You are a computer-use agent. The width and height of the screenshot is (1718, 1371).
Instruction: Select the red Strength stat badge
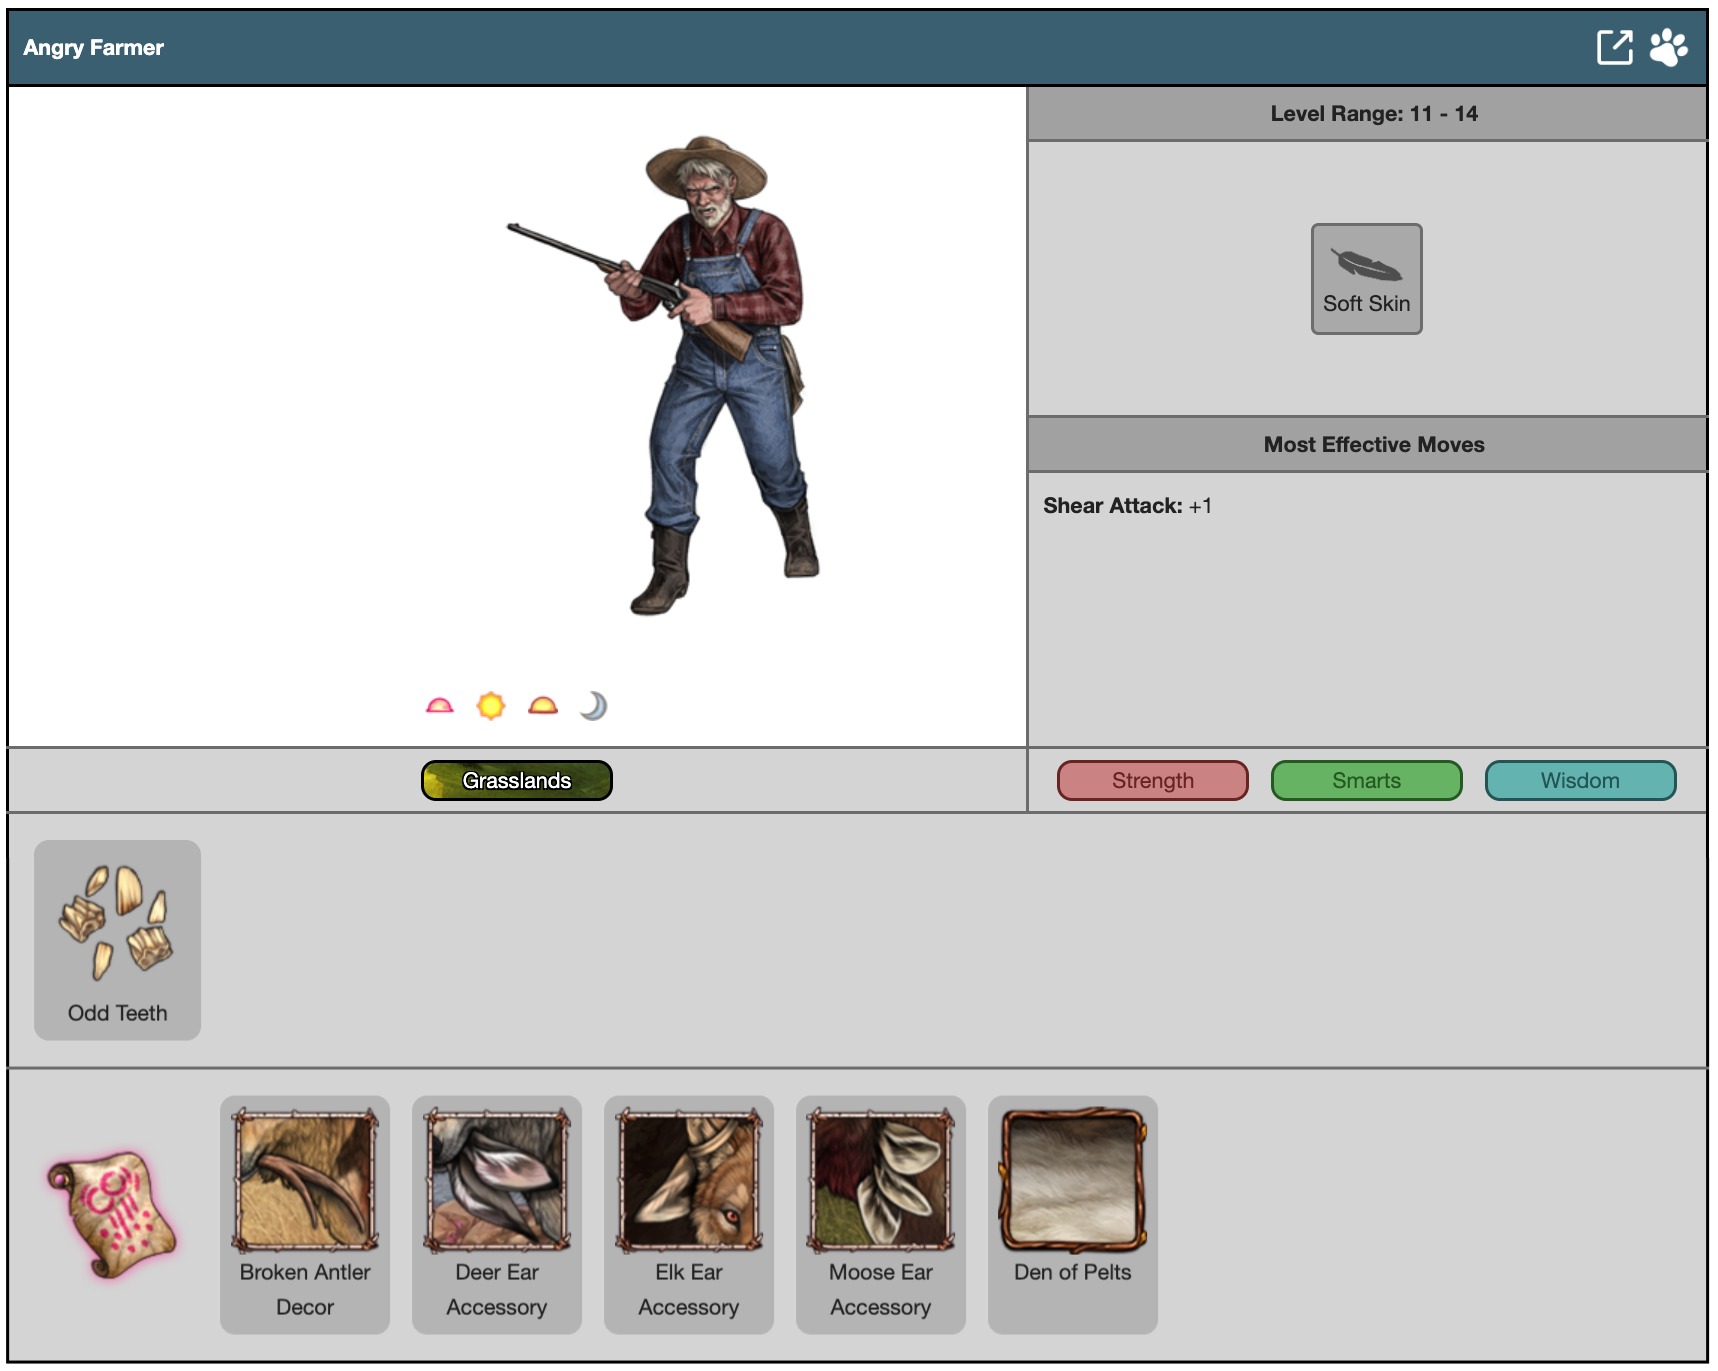coord(1152,780)
